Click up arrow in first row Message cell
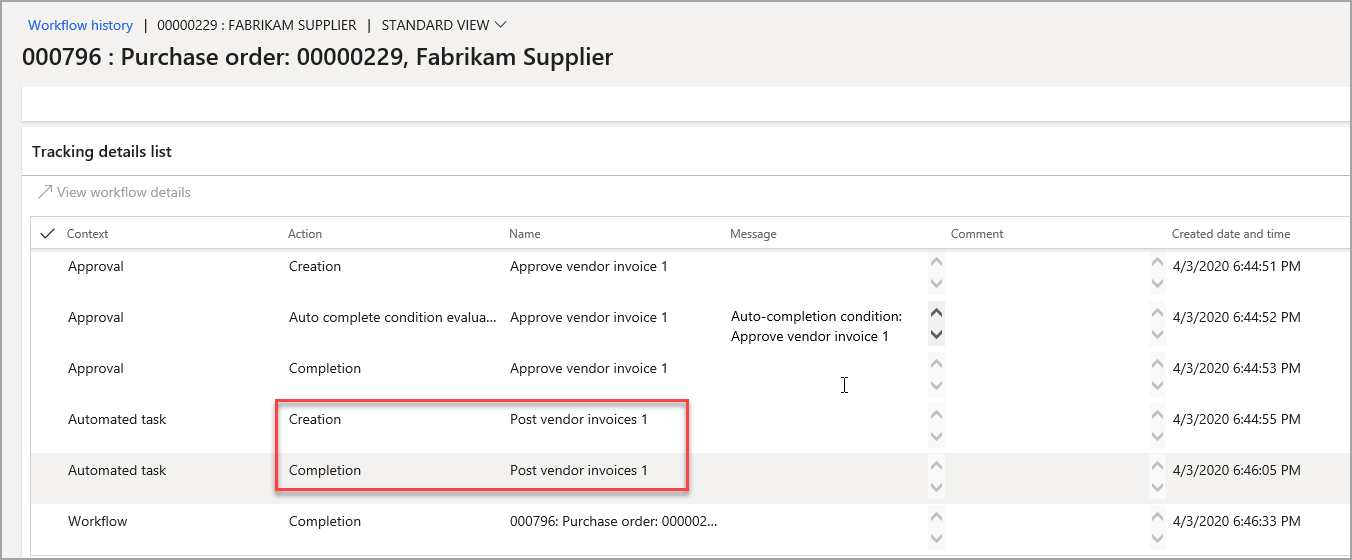This screenshot has width=1352, height=560. pos(937,261)
